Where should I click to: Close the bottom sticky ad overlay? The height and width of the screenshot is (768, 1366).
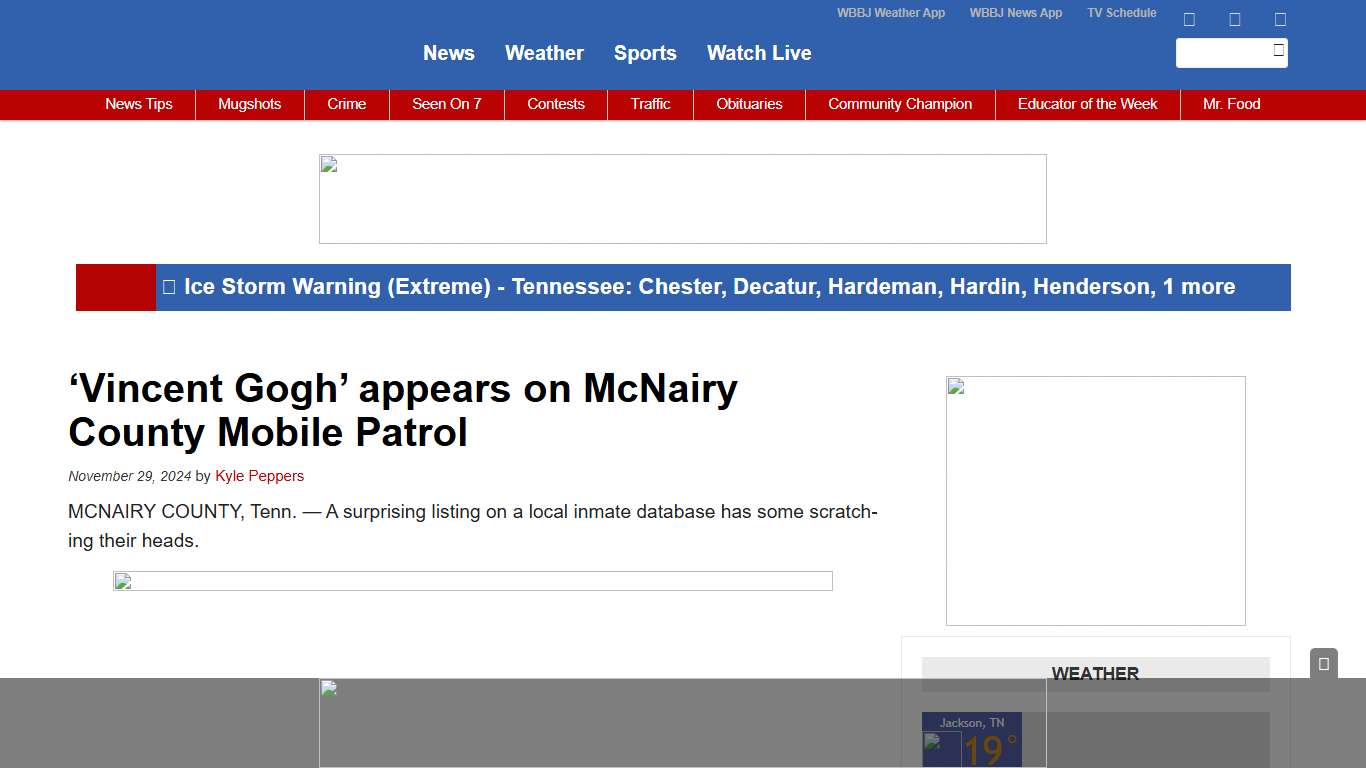coord(1323,663)
